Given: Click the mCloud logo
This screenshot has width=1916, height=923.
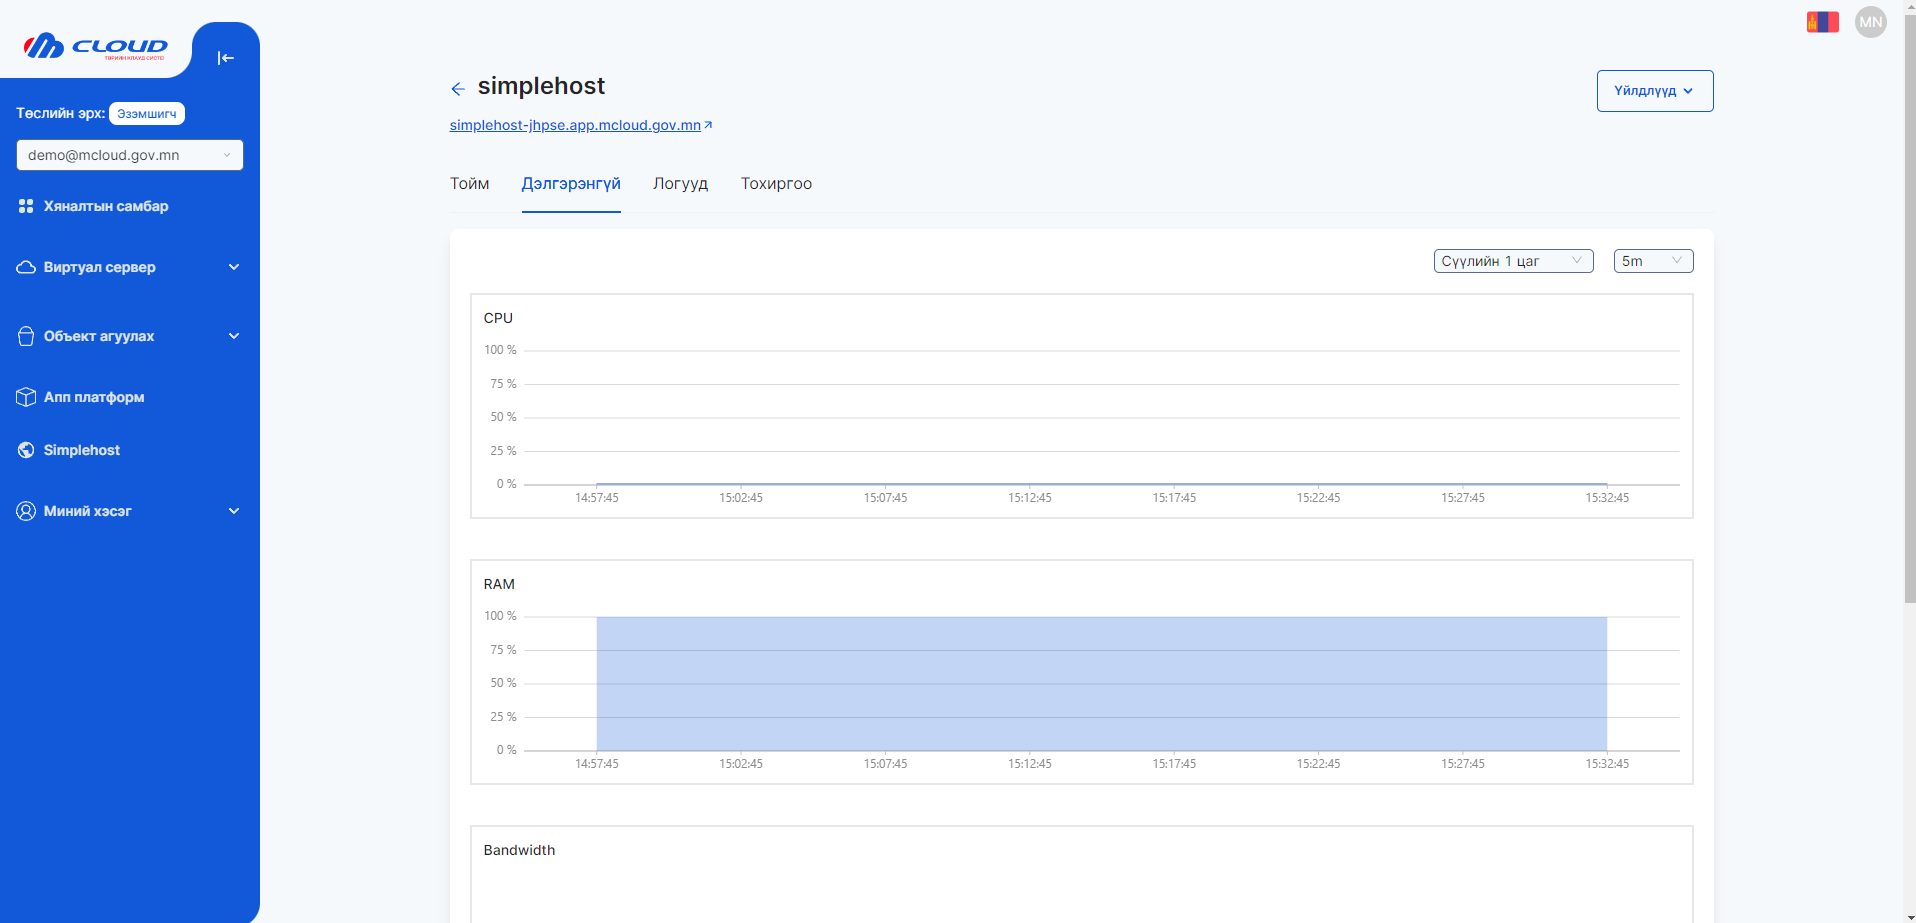Looking at the screenshot, I should [x=95, y=47].
